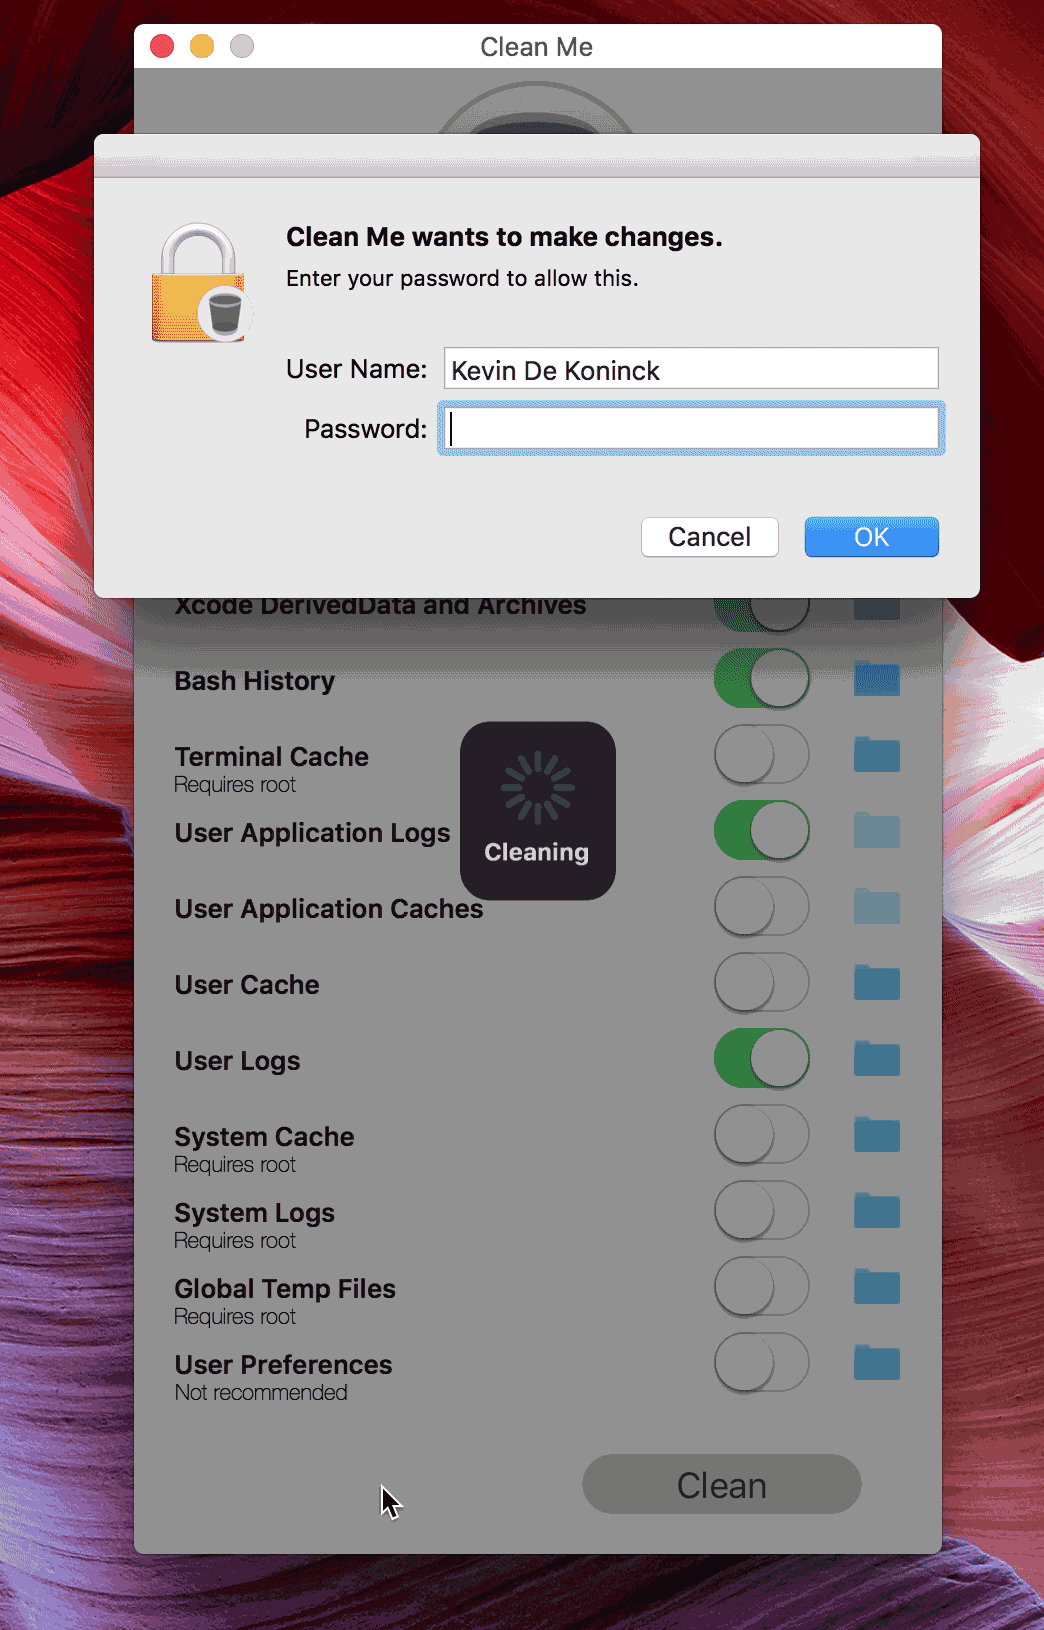Close the Clean Me window
Image resolution: width=1044 pixels, height=1630 pixels.
pos(162,46)
